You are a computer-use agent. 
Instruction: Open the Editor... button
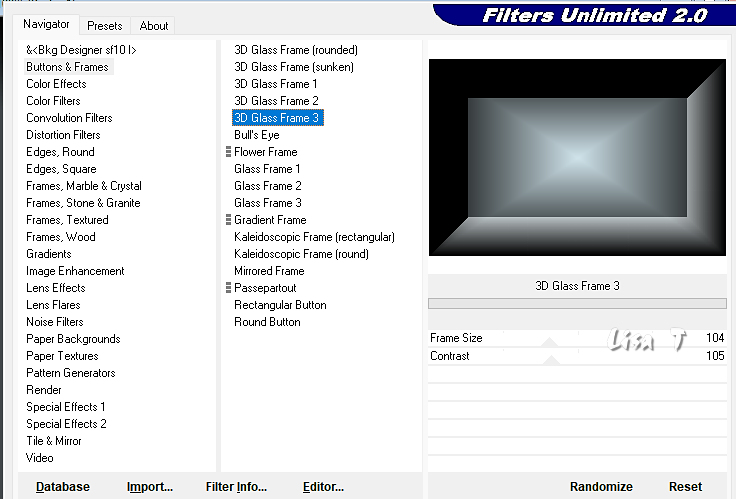pos(323,487)
